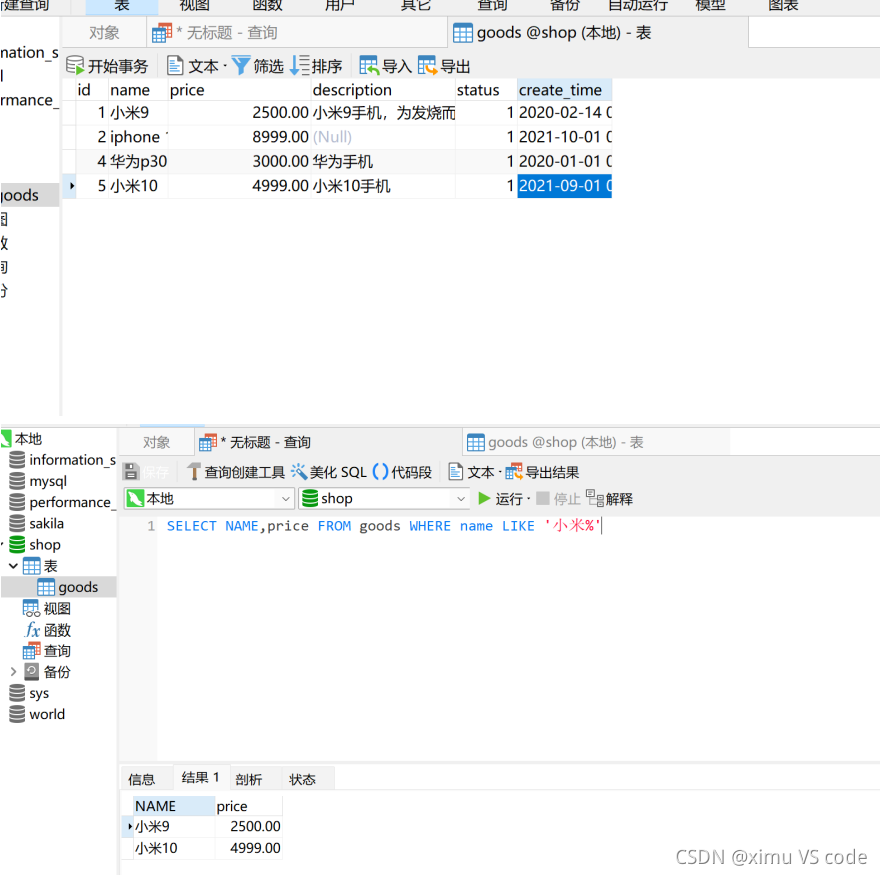Select the goods table in the tree
882x875 pixels.
[68, 587]
